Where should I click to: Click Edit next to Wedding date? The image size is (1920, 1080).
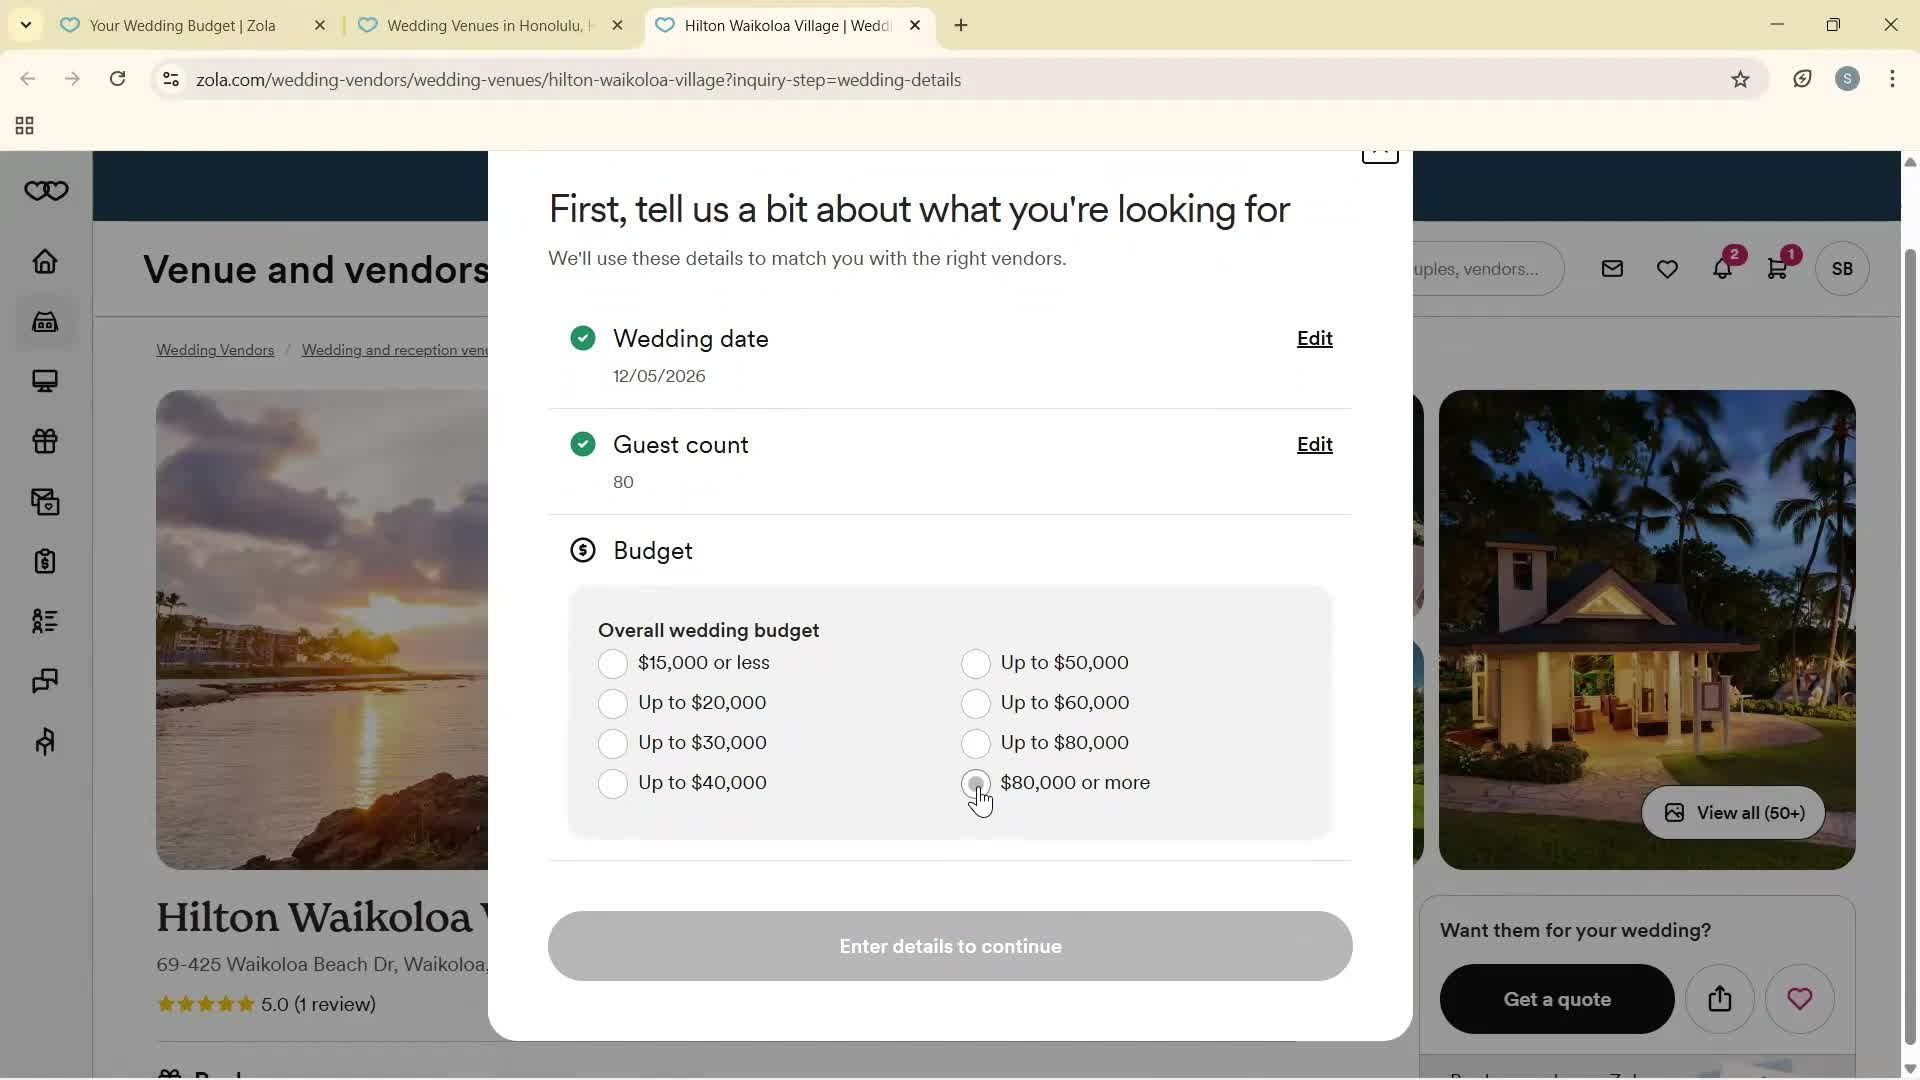point(1313,338)
